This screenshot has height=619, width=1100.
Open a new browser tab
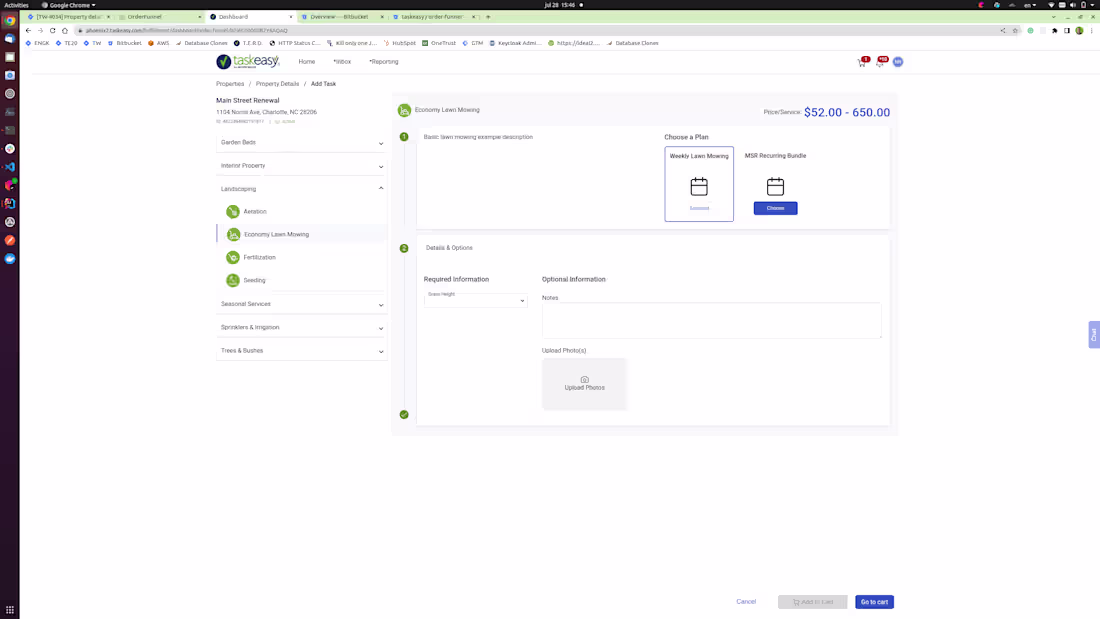pos(488,17)
